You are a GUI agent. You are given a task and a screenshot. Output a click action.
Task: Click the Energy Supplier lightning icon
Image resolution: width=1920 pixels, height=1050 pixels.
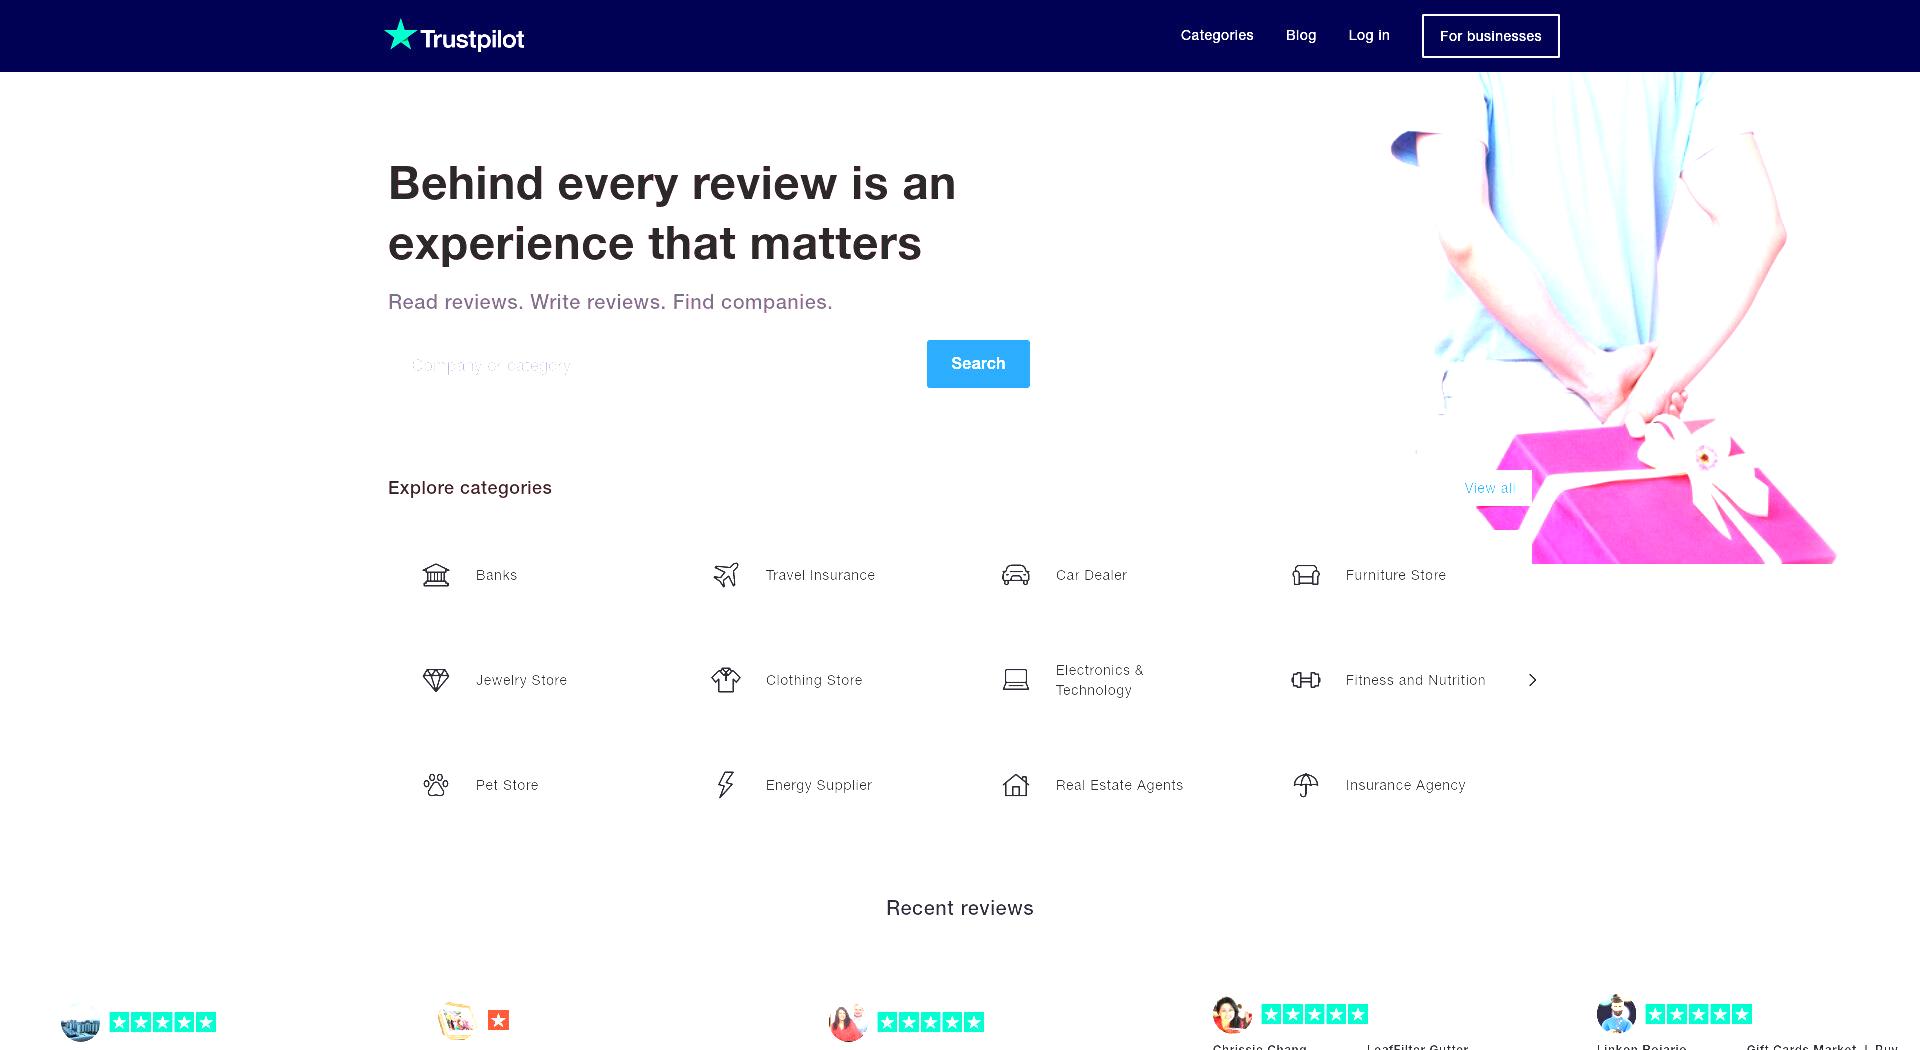point(726,785)
